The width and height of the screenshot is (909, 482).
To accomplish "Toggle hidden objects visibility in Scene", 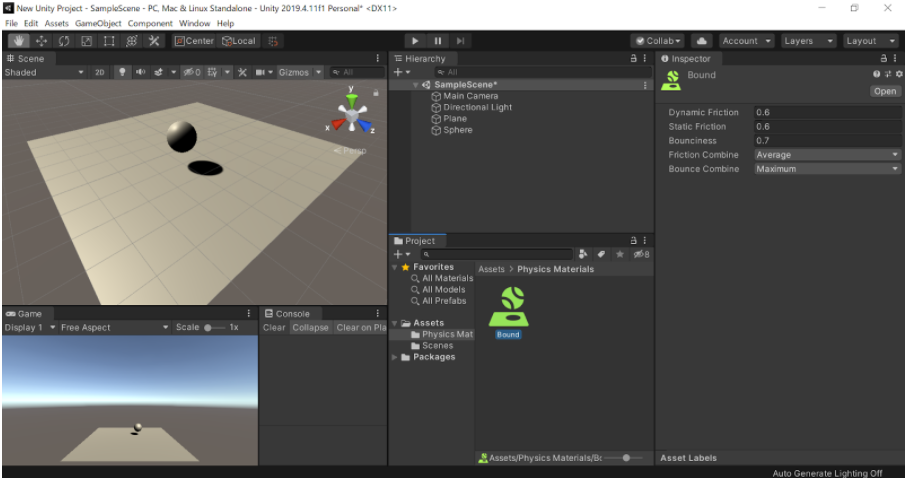I will click(x=192, y=72).
